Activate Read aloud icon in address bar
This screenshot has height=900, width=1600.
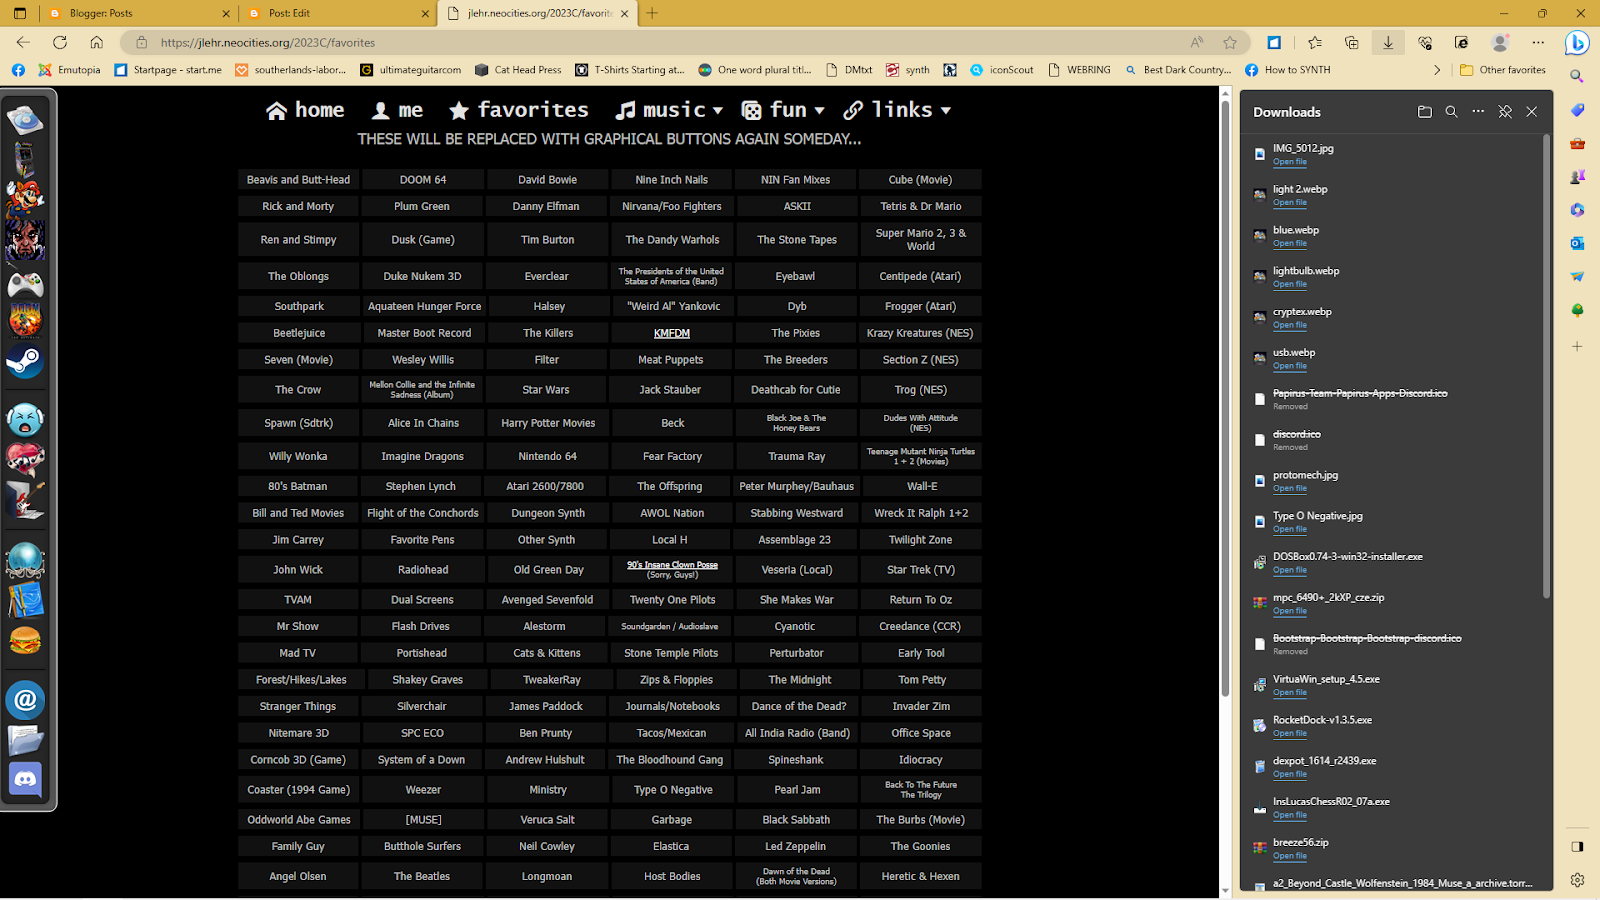(1197, 42)
